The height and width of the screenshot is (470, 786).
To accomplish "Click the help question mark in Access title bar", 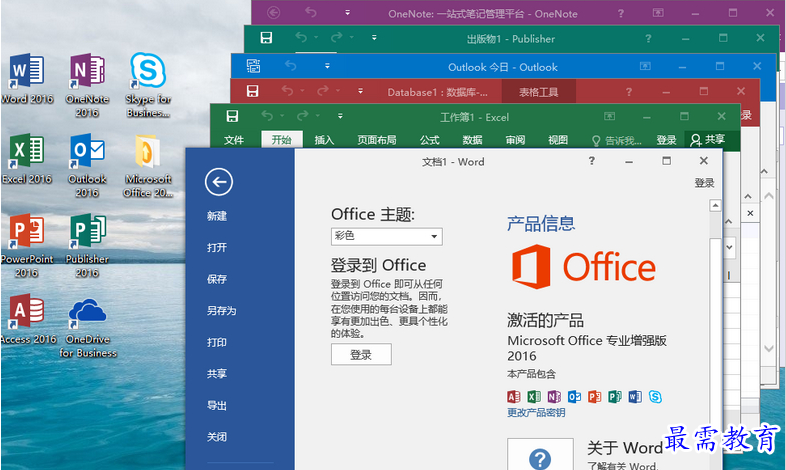I will coord(629,92).
